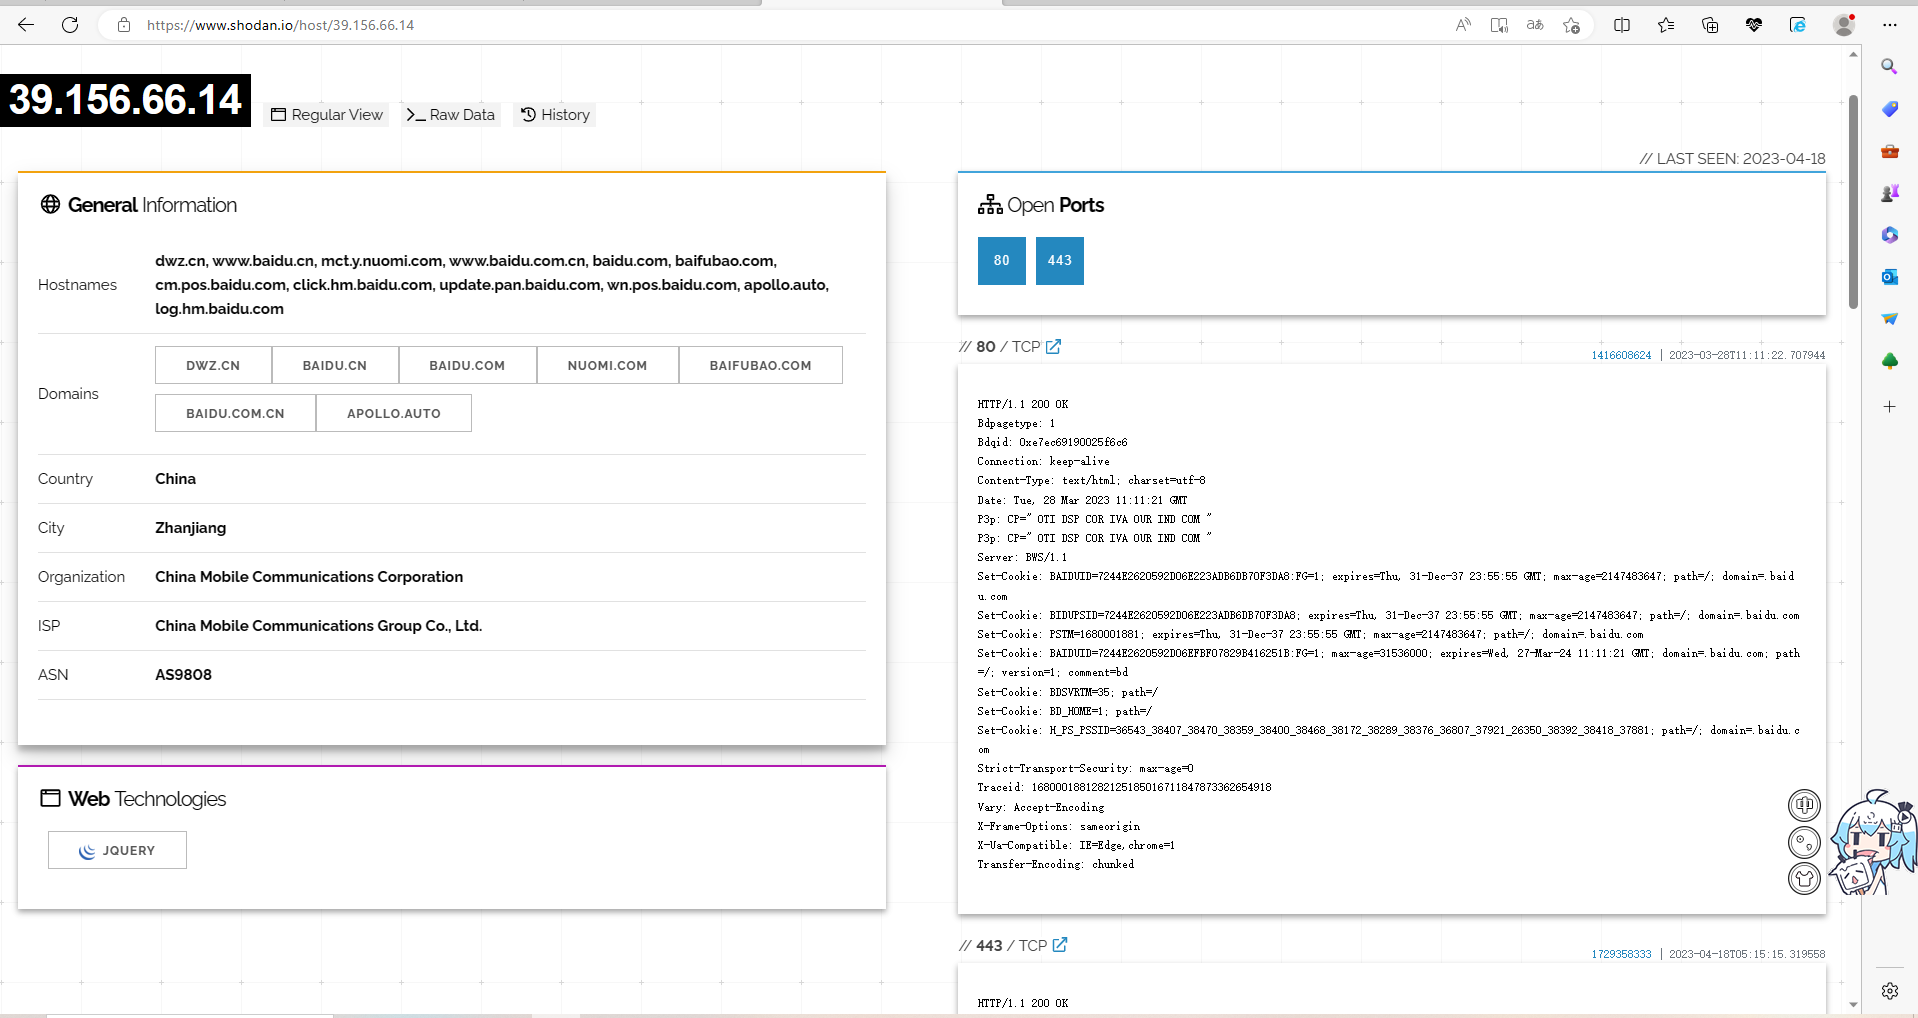Select the NUOMI.COM domain button
The image size is (1918, 1018).
[607, 365]
